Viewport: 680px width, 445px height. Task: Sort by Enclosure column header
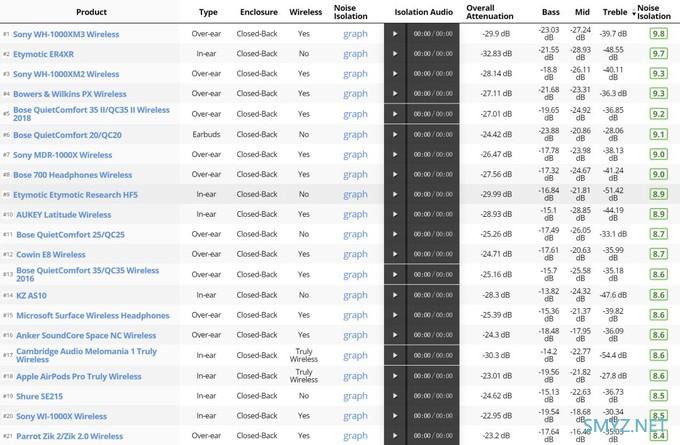259,12
